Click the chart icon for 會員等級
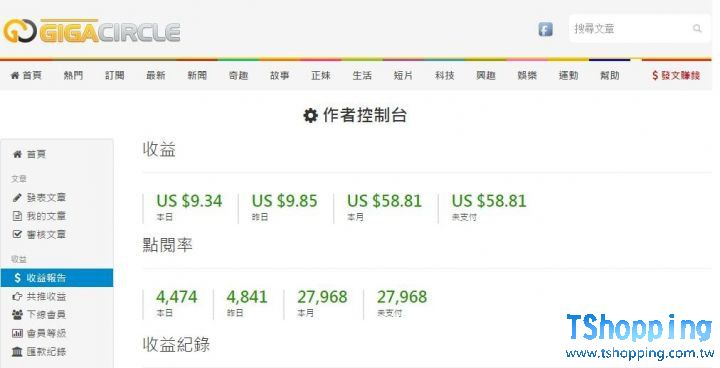This screenshot has height=368, width=720. click(x=17, y=333)
